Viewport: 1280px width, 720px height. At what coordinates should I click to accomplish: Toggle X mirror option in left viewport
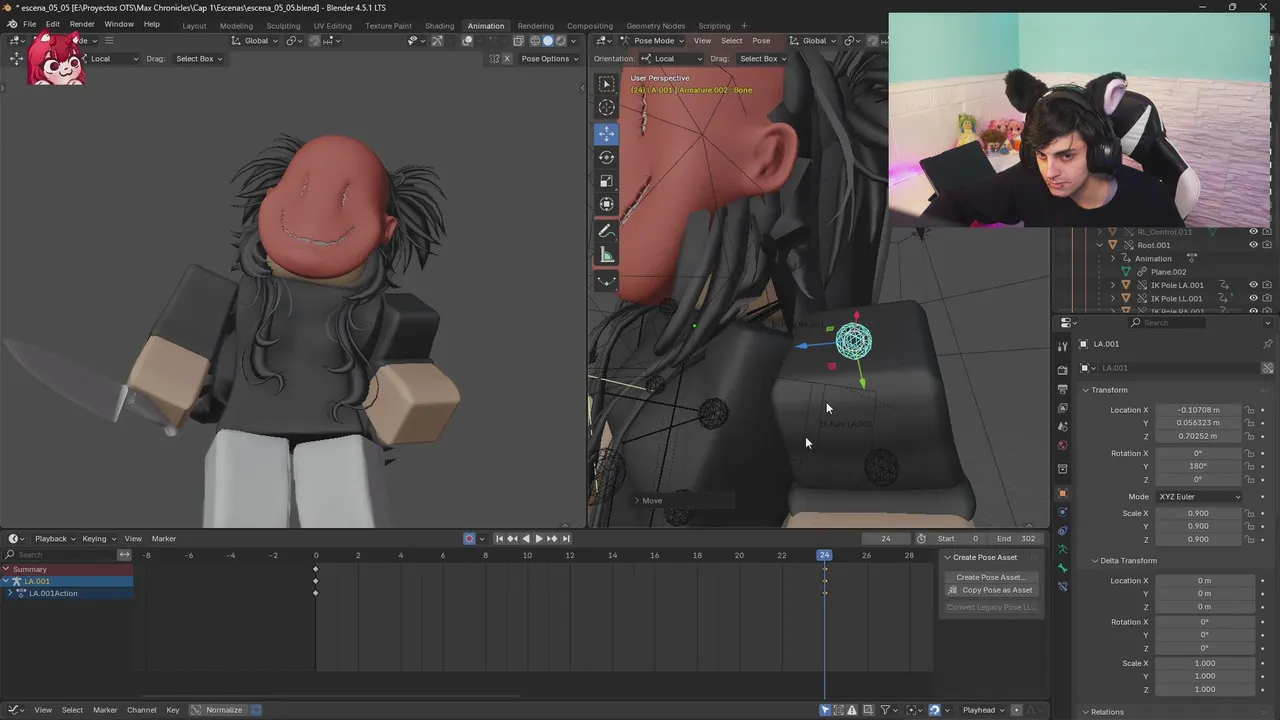(507, 59)
